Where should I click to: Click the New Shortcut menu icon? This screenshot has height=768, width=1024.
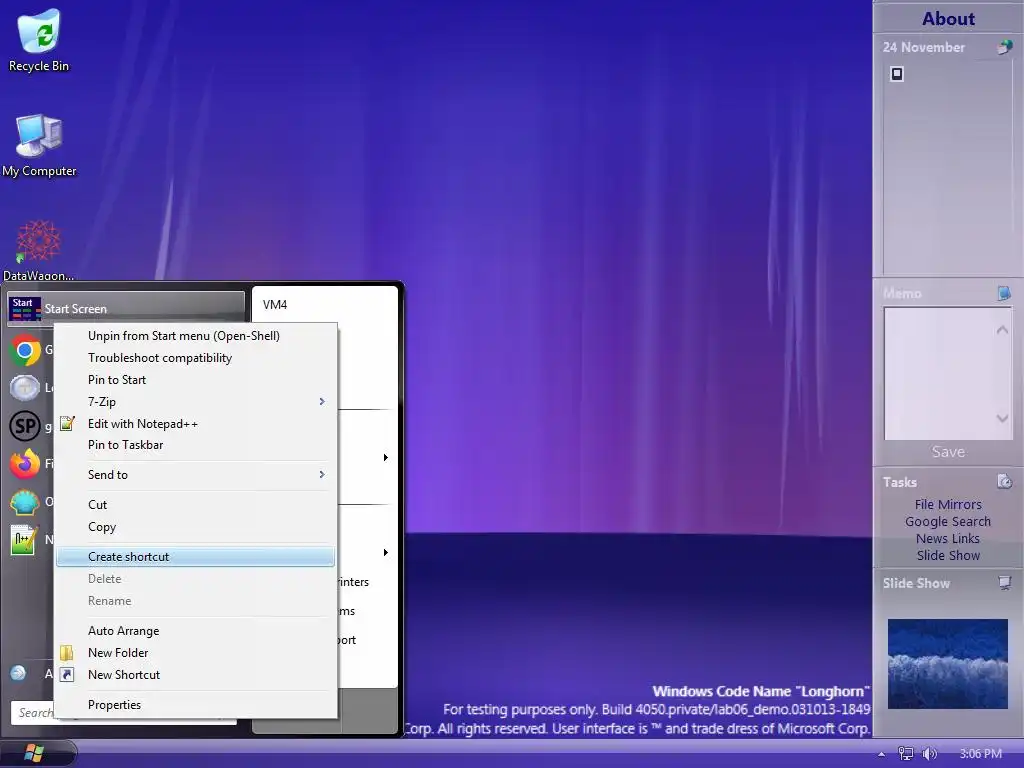(67, 675)
